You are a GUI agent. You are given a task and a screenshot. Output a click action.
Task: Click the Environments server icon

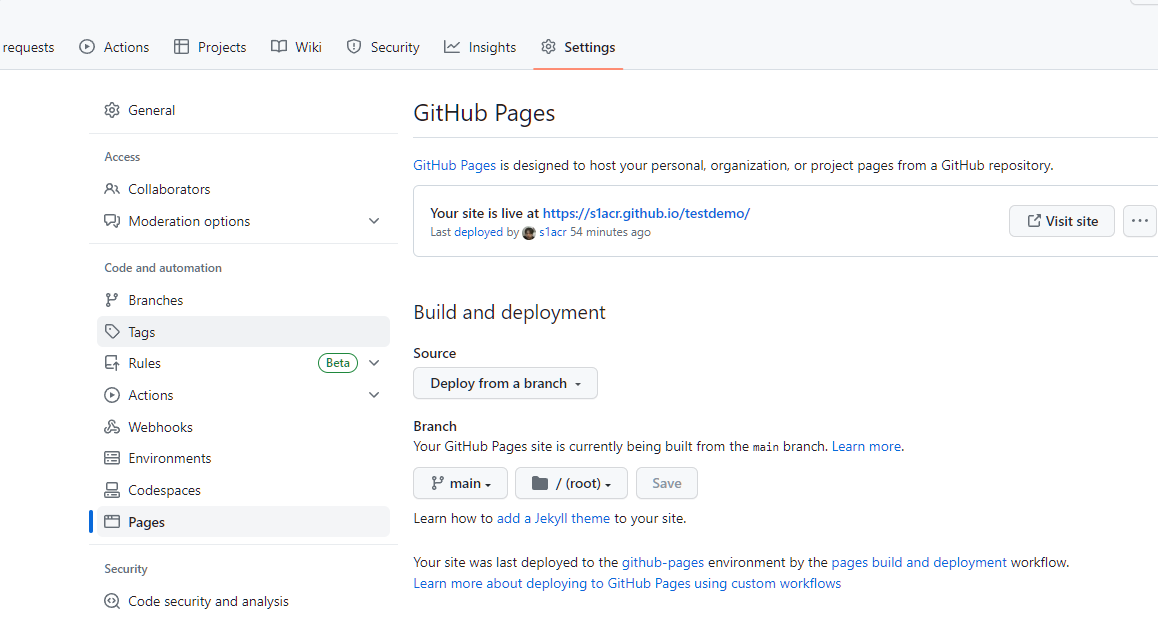coord(112,458)
